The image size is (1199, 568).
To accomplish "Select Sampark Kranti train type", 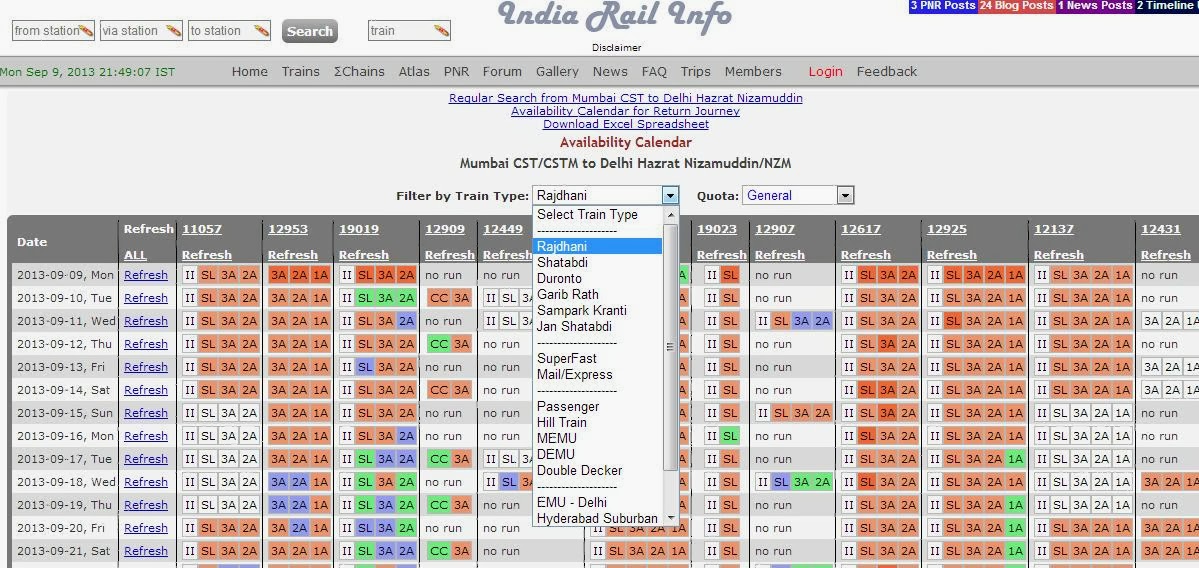I will [597, 310].
